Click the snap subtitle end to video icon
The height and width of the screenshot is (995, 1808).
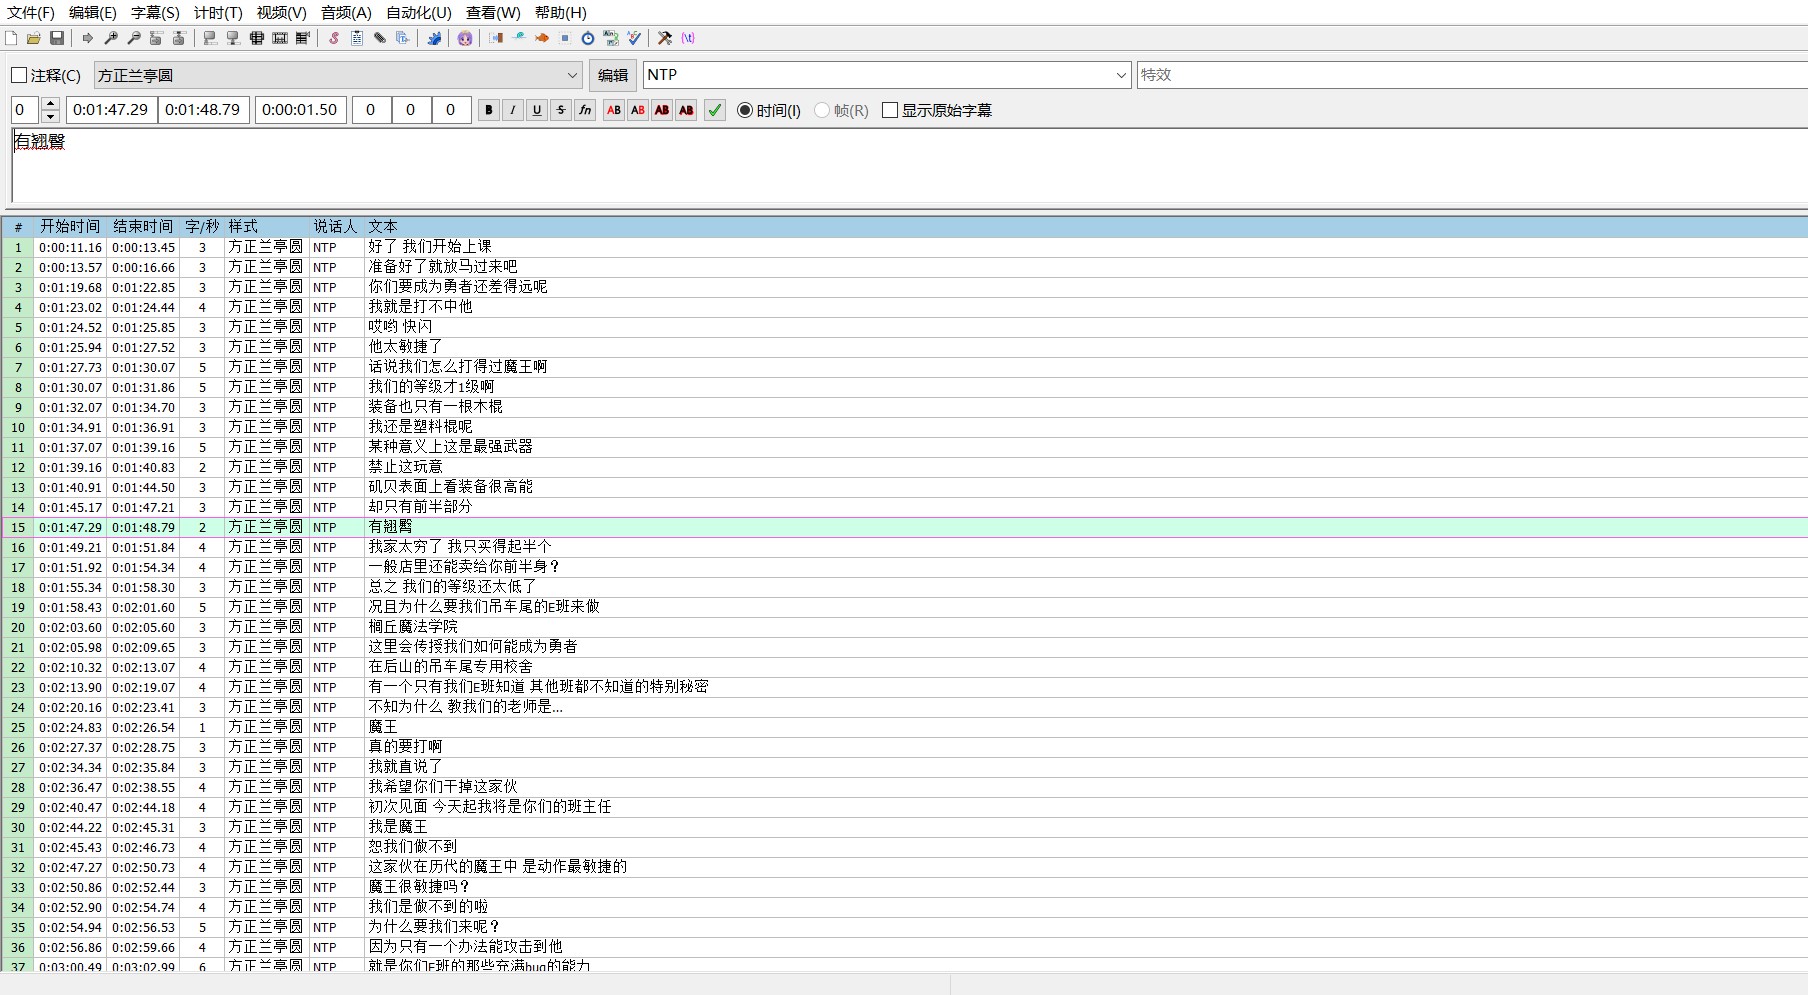[x=233, y=38]
